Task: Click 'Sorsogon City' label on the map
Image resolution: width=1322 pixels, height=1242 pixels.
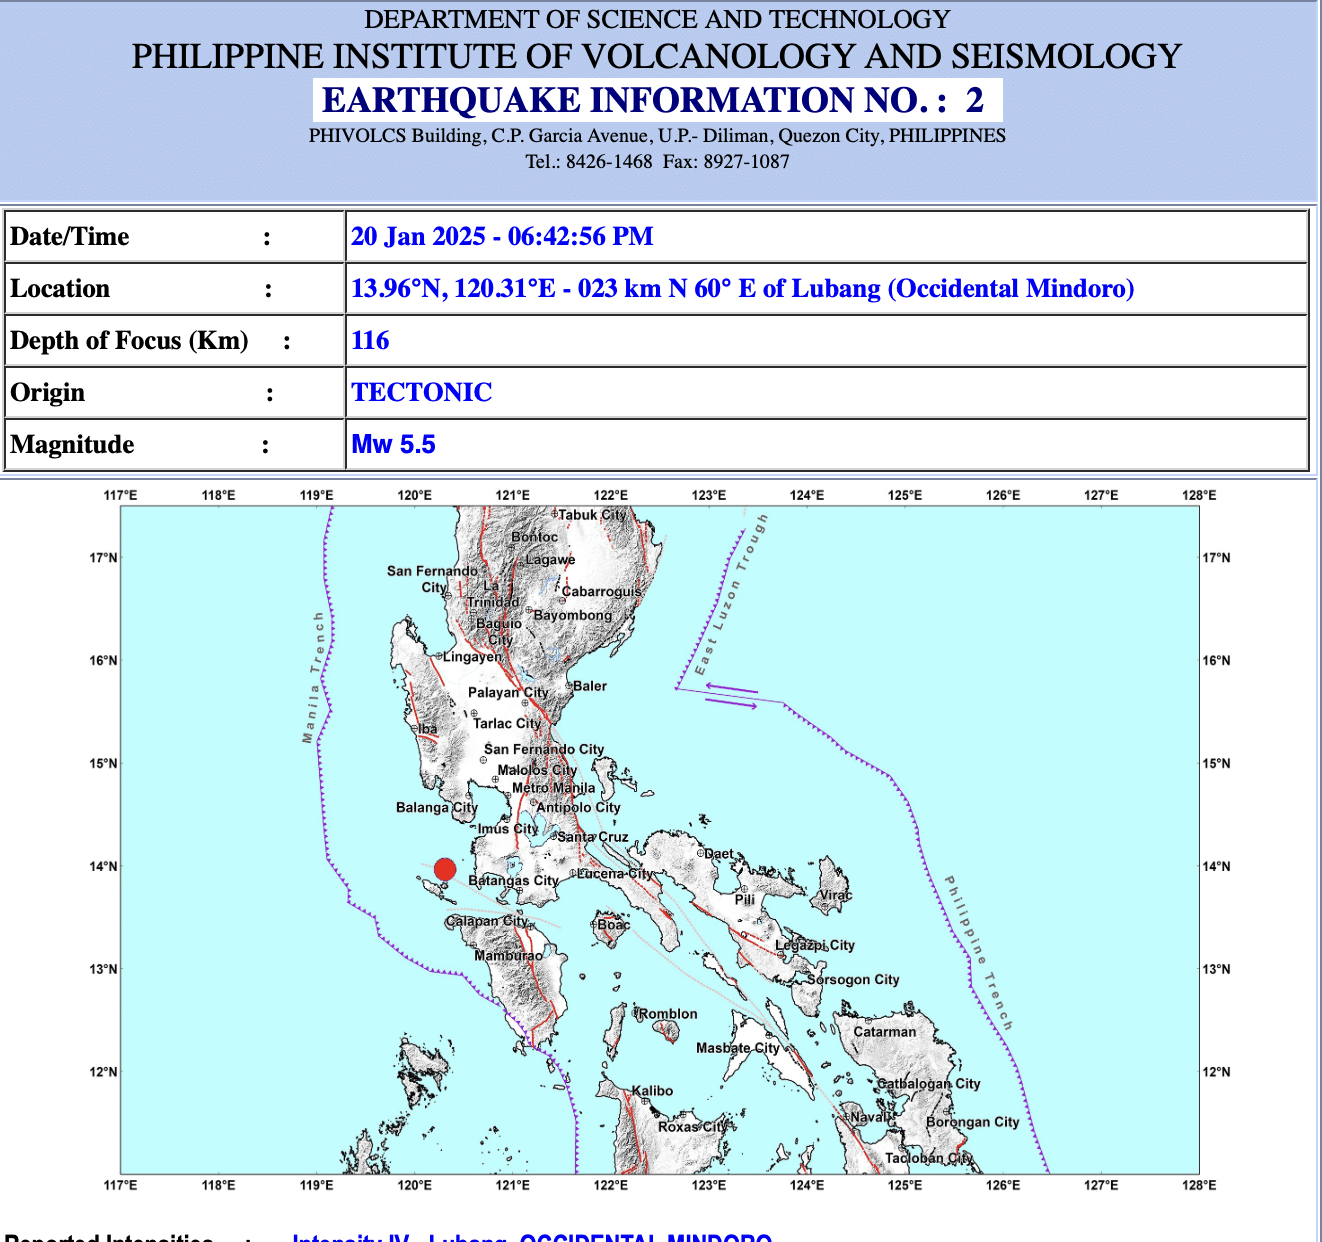Action: click(853, 980)
